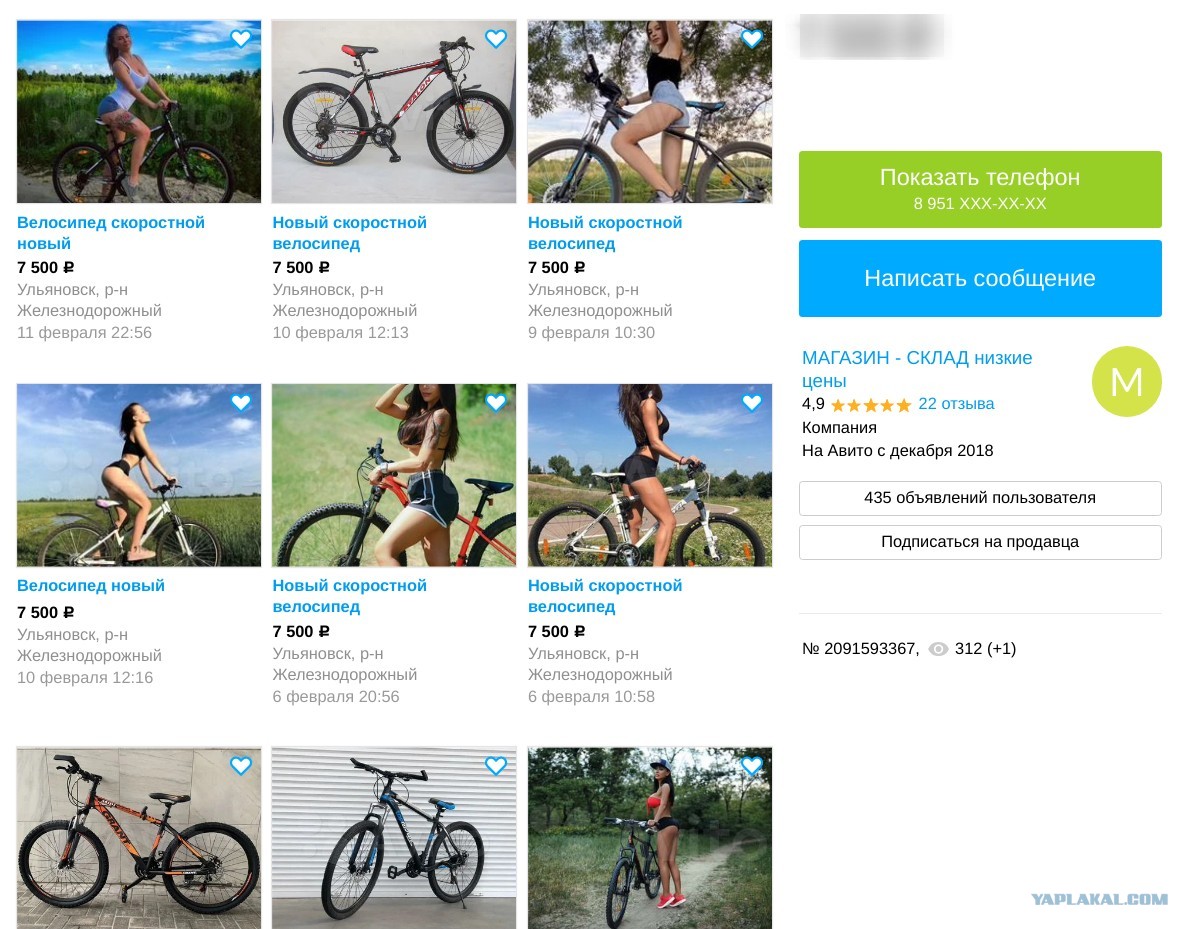This screenshot has width=1194, height=929.
Task: Toggle heart on the 6 февраля 10:58 listing
Action: [x=752, y=402]
